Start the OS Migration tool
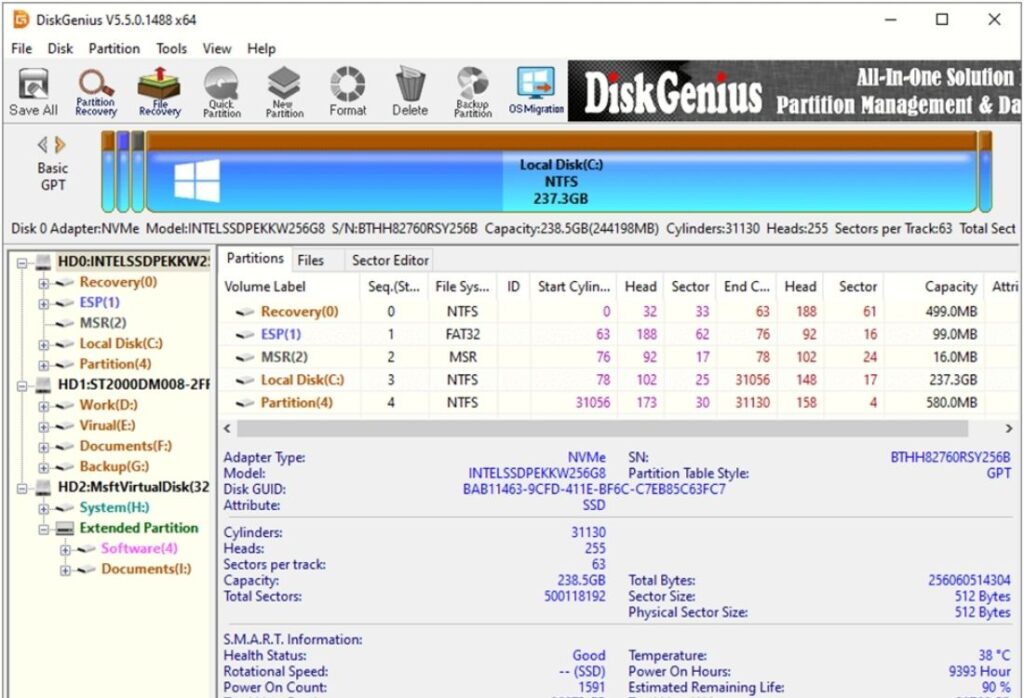 pos(536,91)
